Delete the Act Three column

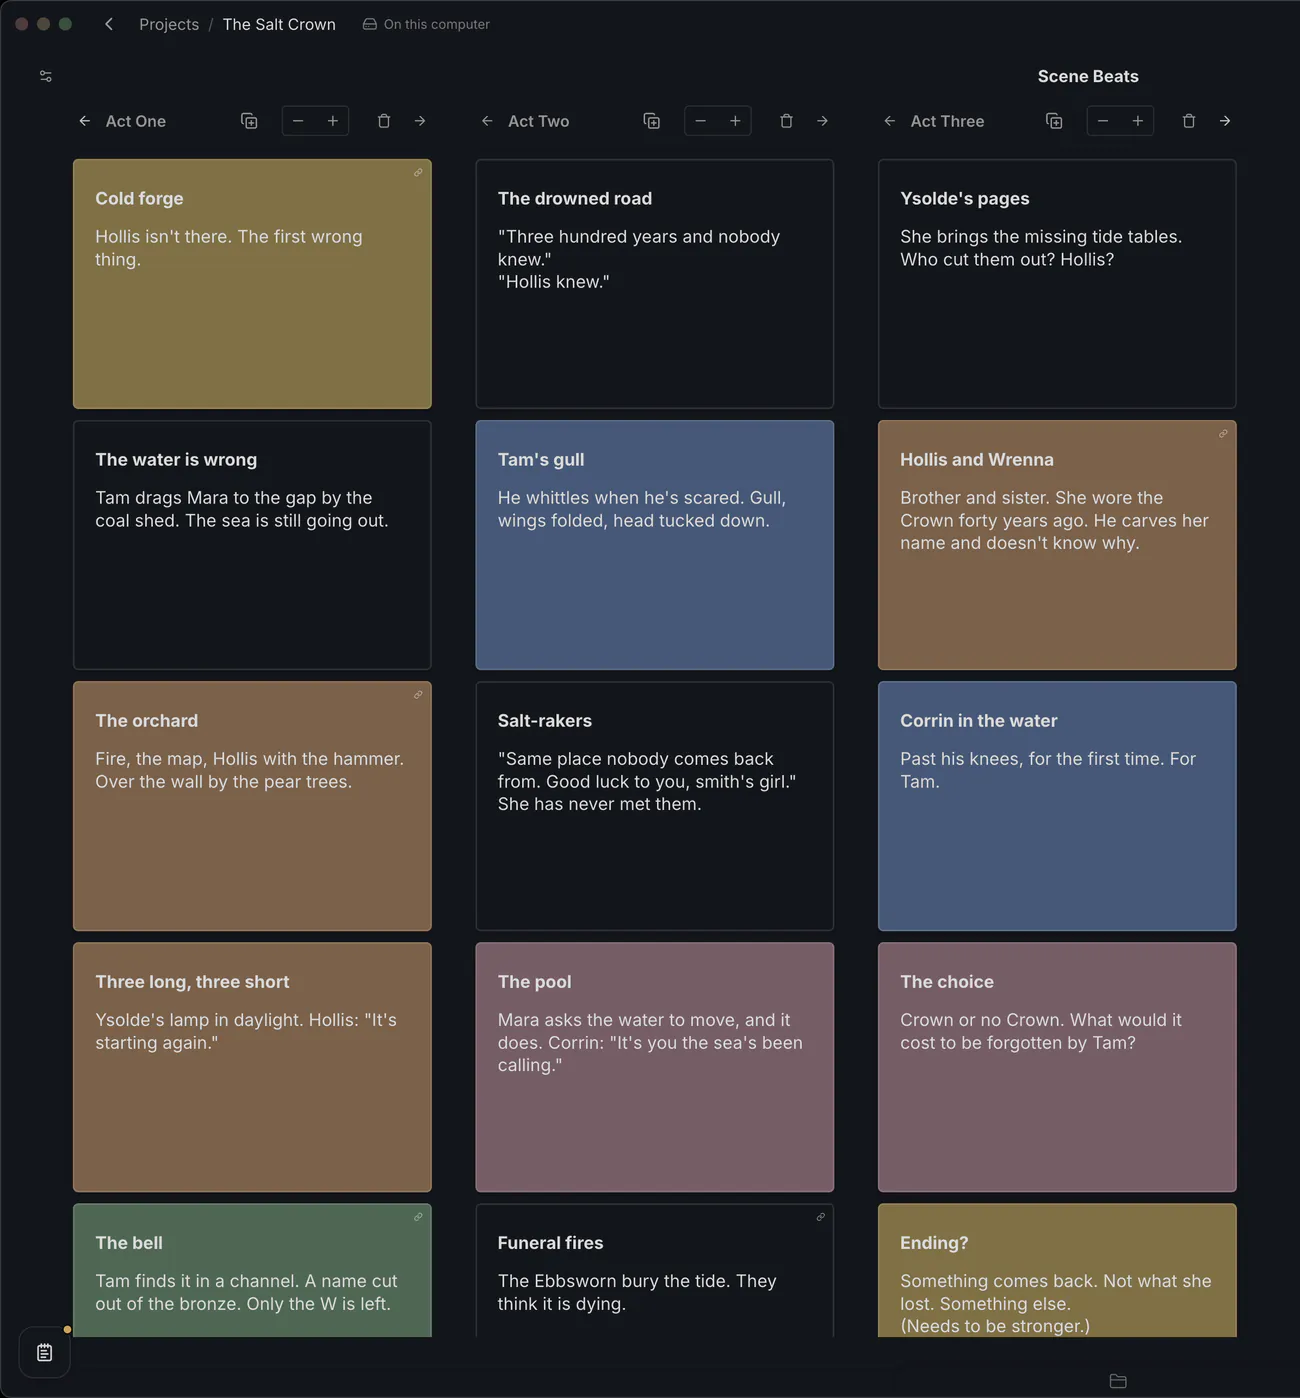tap(1189, 121)
